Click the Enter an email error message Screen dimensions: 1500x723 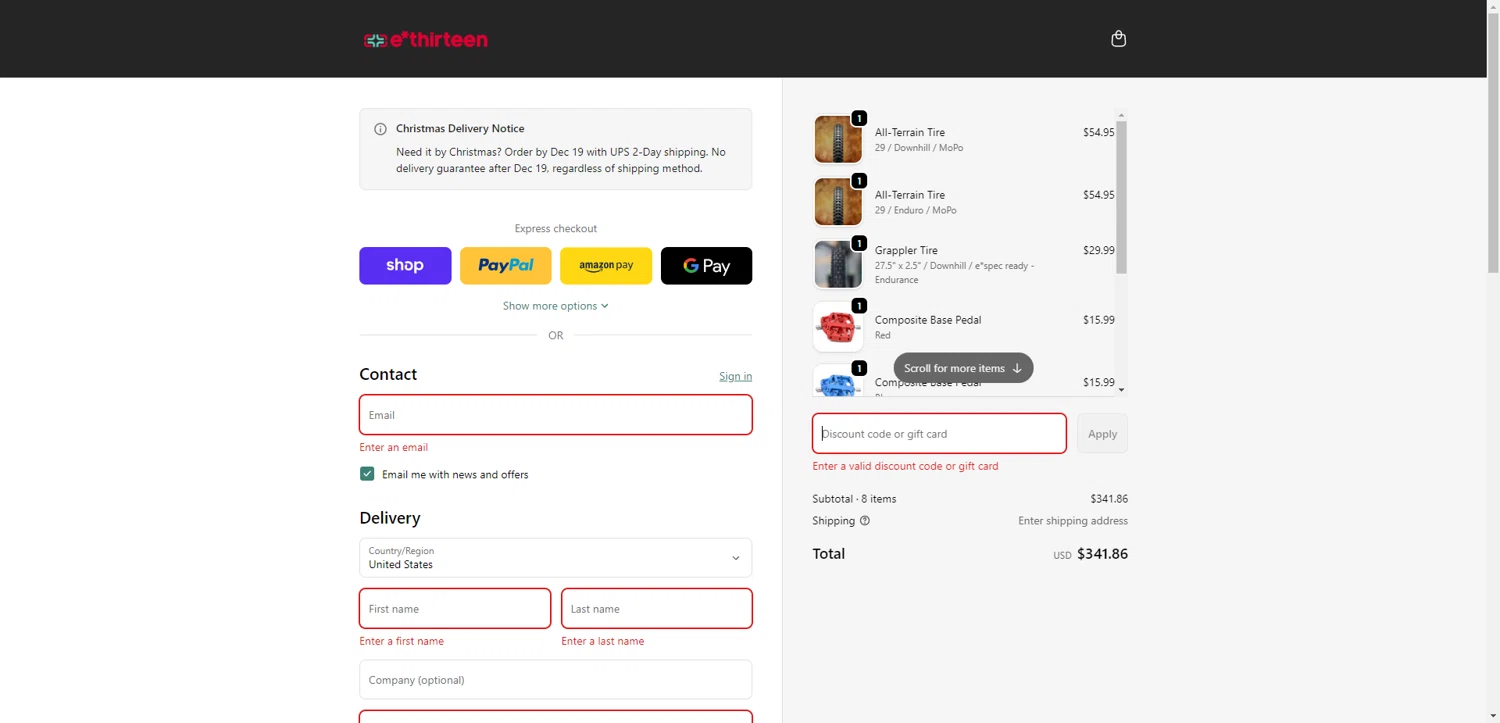click(x=394, y=447)
